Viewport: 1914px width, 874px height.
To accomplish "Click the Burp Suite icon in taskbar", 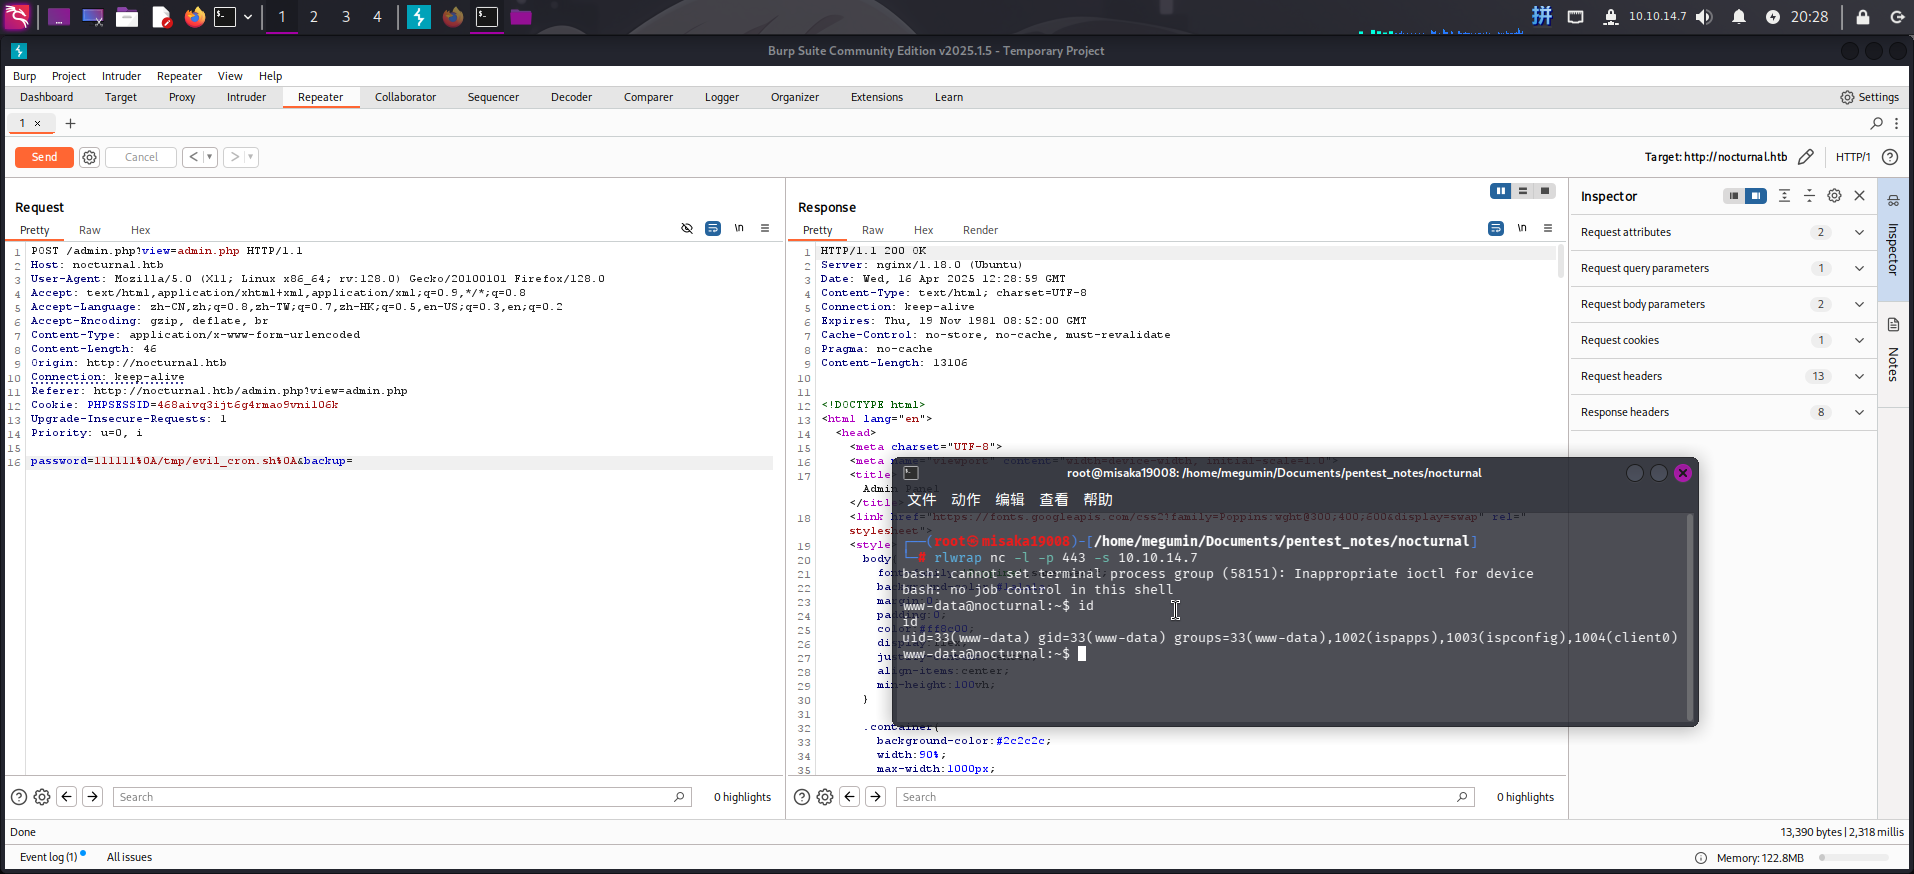I will 419,17.
